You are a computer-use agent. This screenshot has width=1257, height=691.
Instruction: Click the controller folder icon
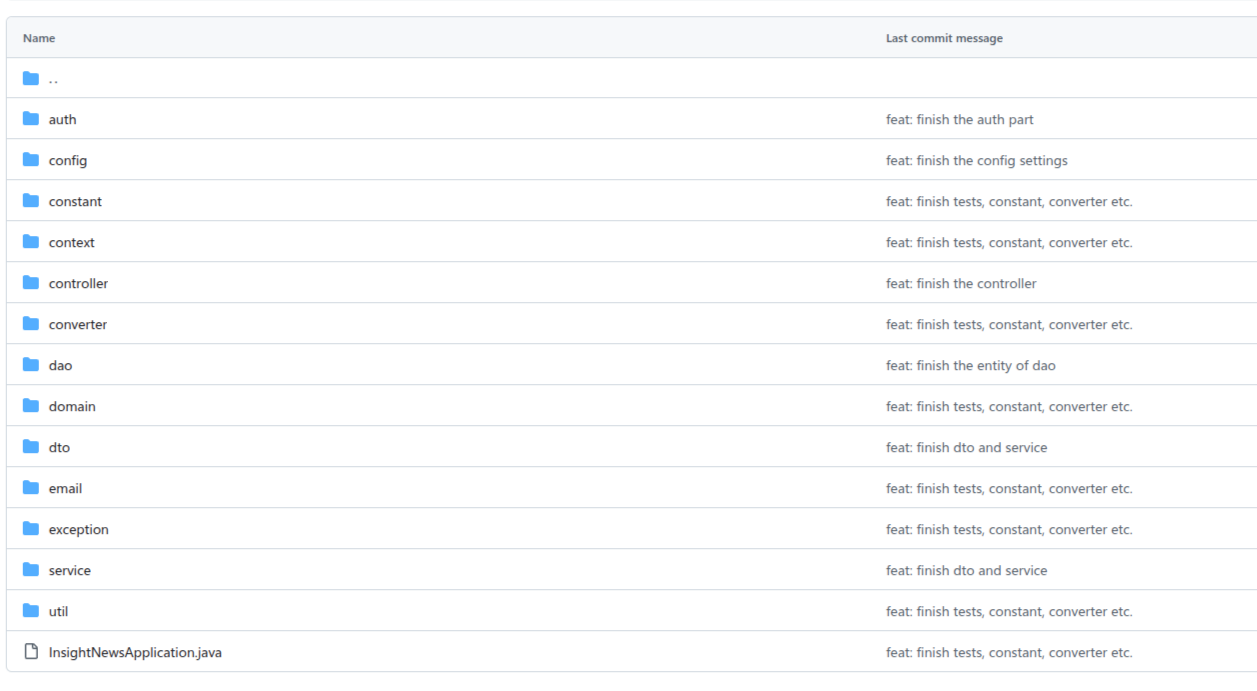point(31,283)
